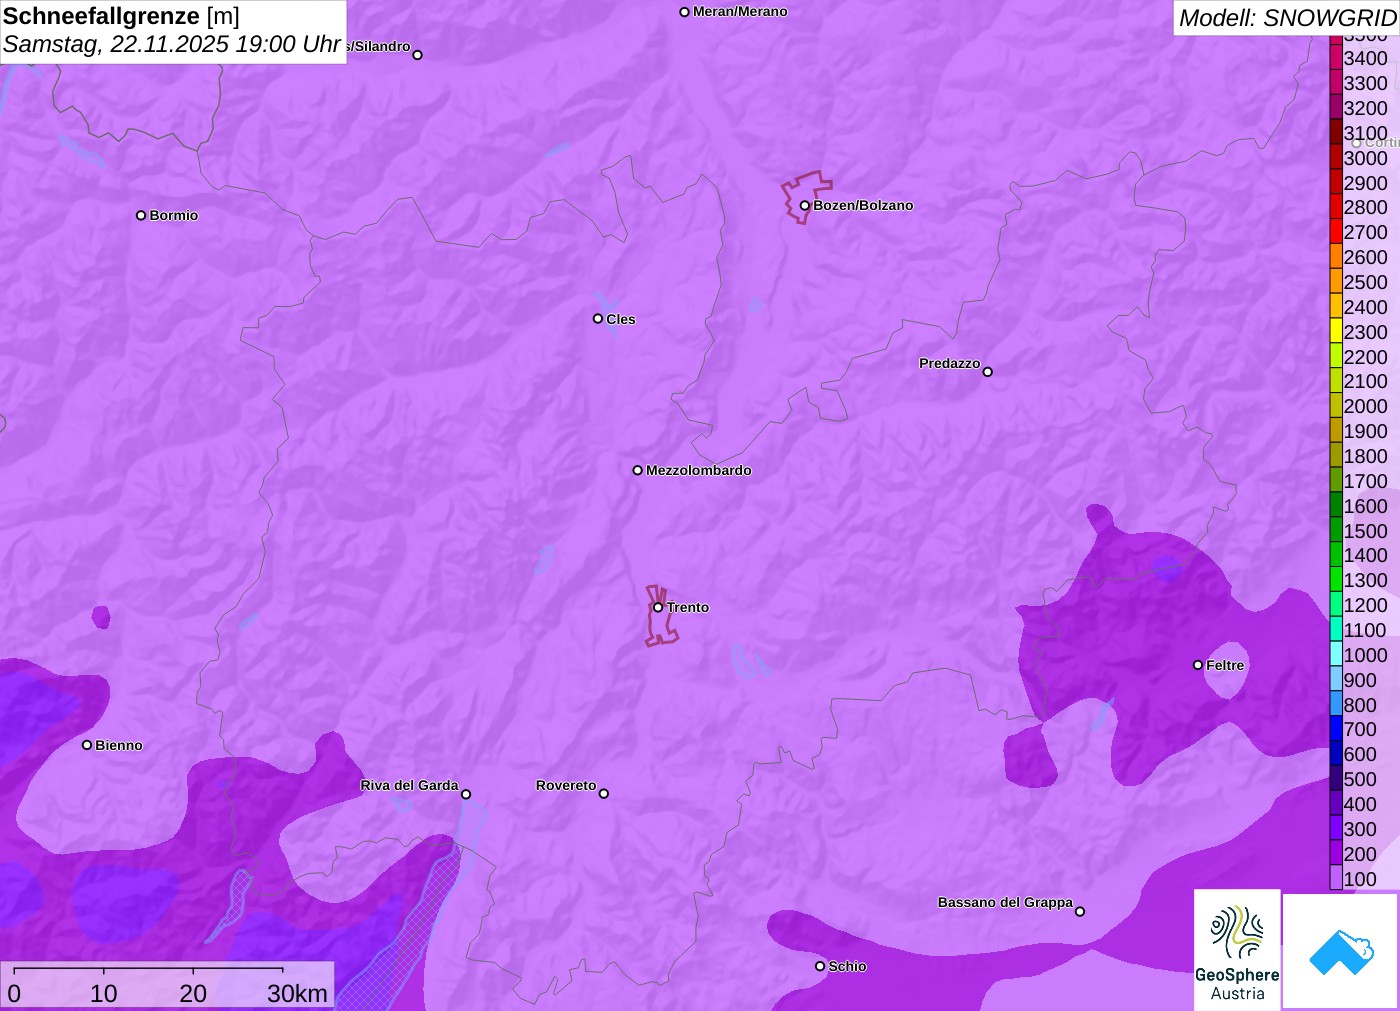Click the 10 mark on scale bar
This screenshot has width=1400, height=1011.
(x=104, y=993)
